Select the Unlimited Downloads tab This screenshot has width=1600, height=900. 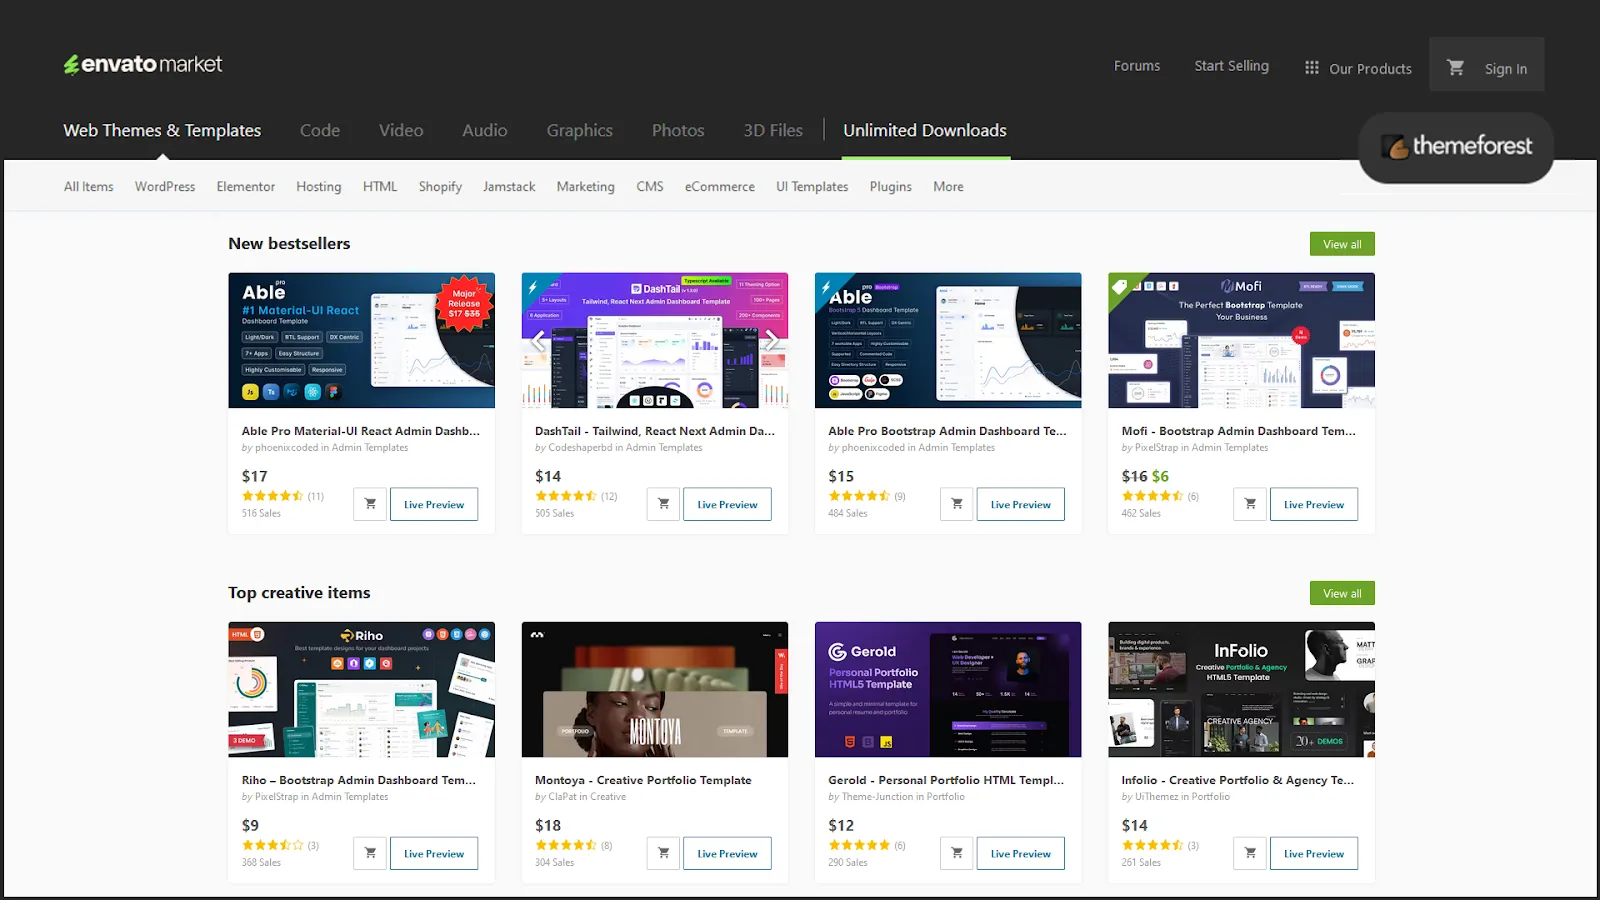(x=924, y=131)
